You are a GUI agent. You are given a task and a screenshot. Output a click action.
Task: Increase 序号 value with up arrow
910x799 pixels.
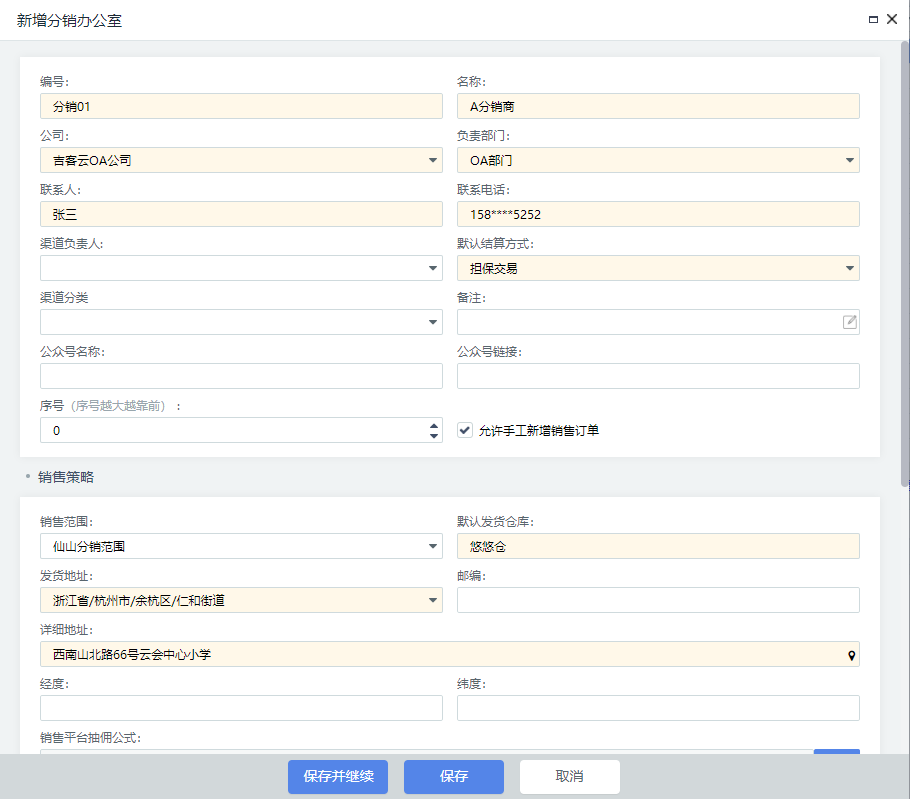point(433,424)
